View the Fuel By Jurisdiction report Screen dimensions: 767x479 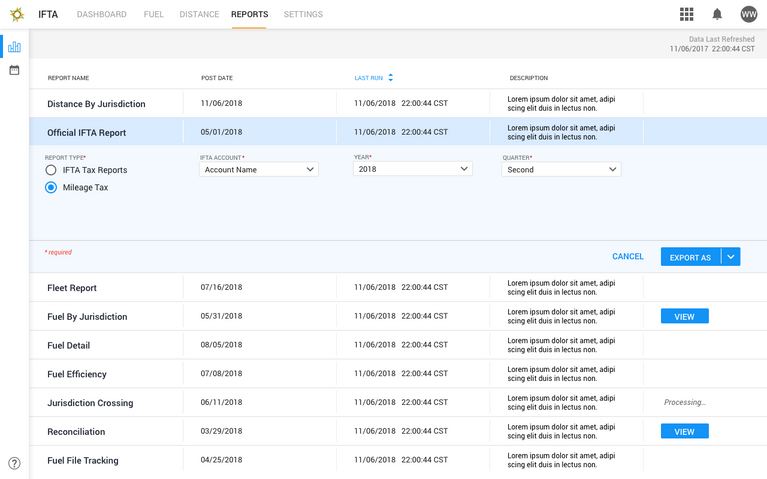684,316
